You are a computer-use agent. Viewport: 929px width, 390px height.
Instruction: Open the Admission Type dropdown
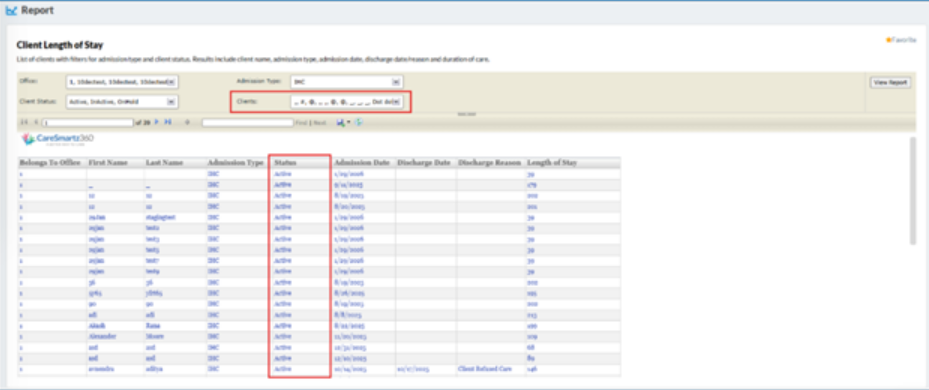pyautogui.click(x=396, y=82)
